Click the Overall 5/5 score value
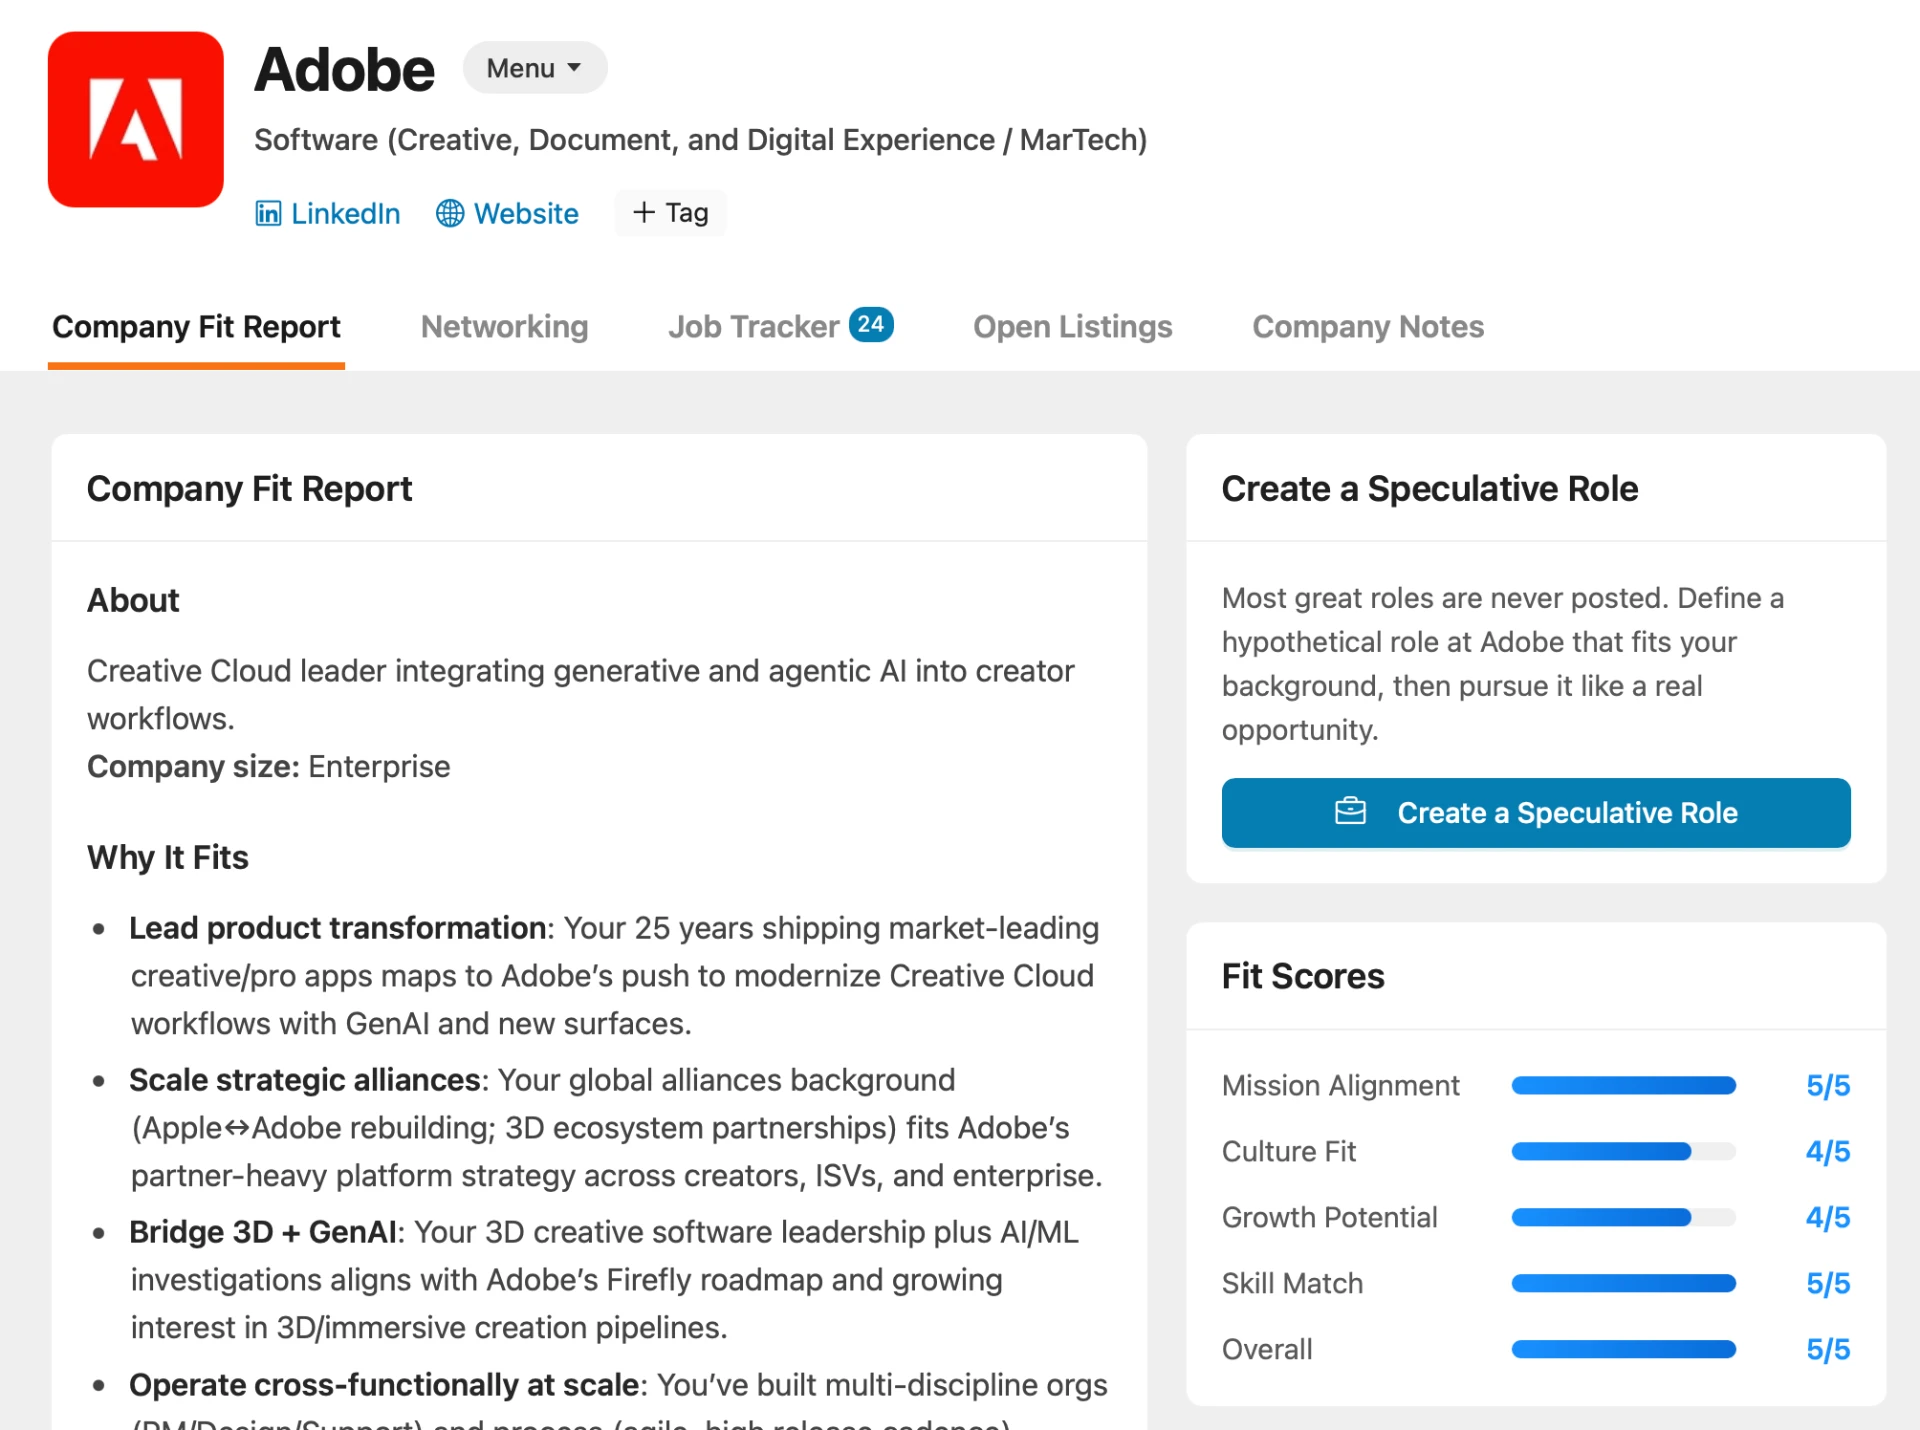1920x1430 pixels. click(1828, 1349)
